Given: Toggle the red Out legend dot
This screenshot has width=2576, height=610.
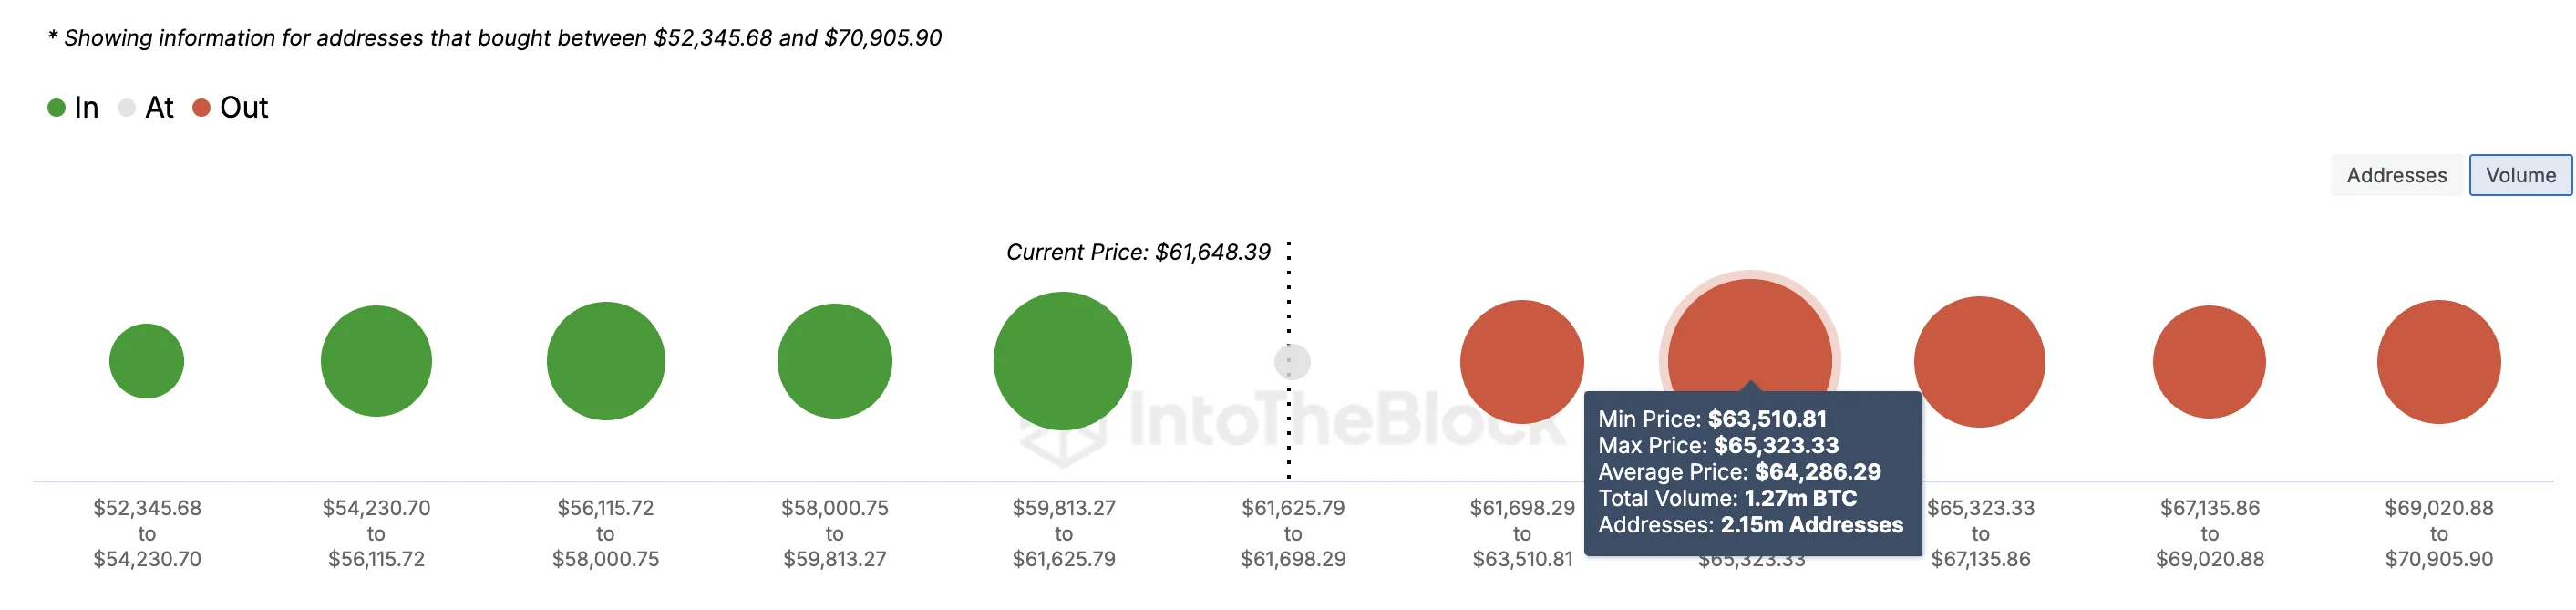Looking at the screenshot, I should pos(201,108).
